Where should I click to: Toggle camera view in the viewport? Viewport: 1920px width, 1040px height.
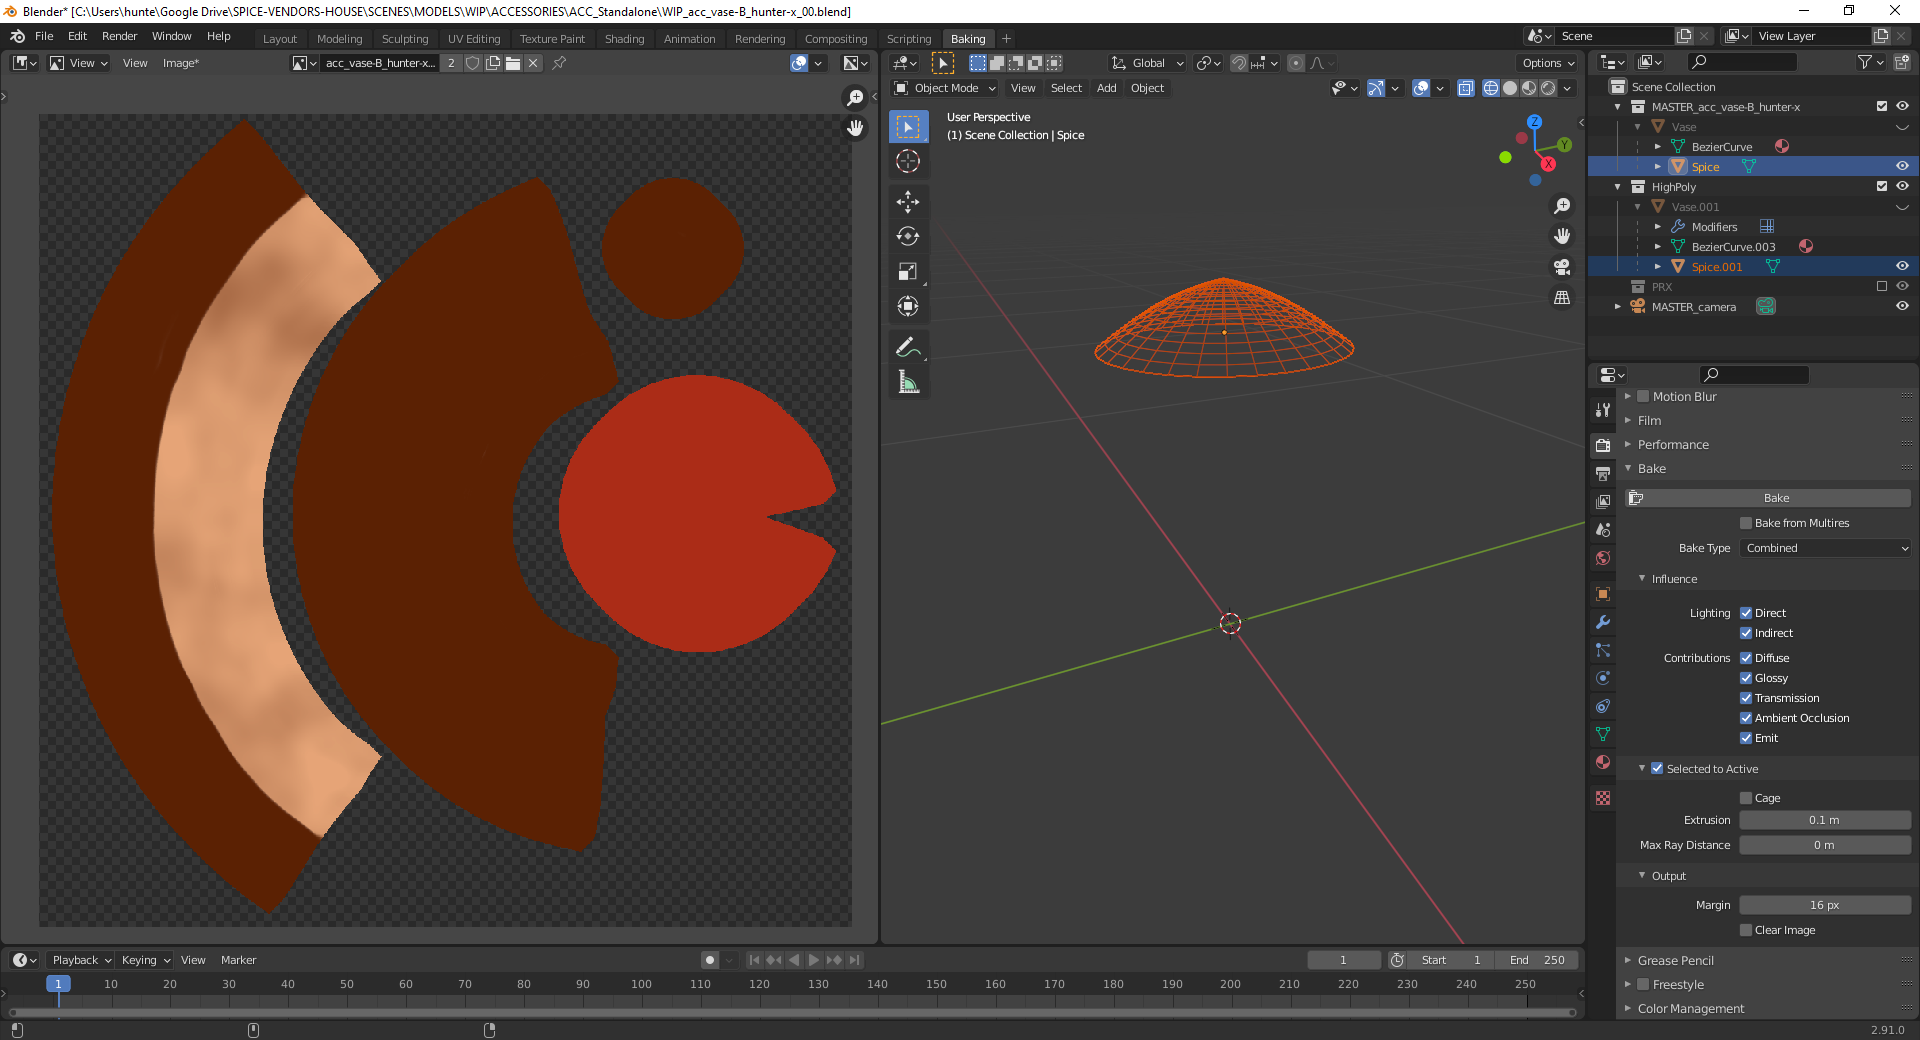tap(1562, 267)
